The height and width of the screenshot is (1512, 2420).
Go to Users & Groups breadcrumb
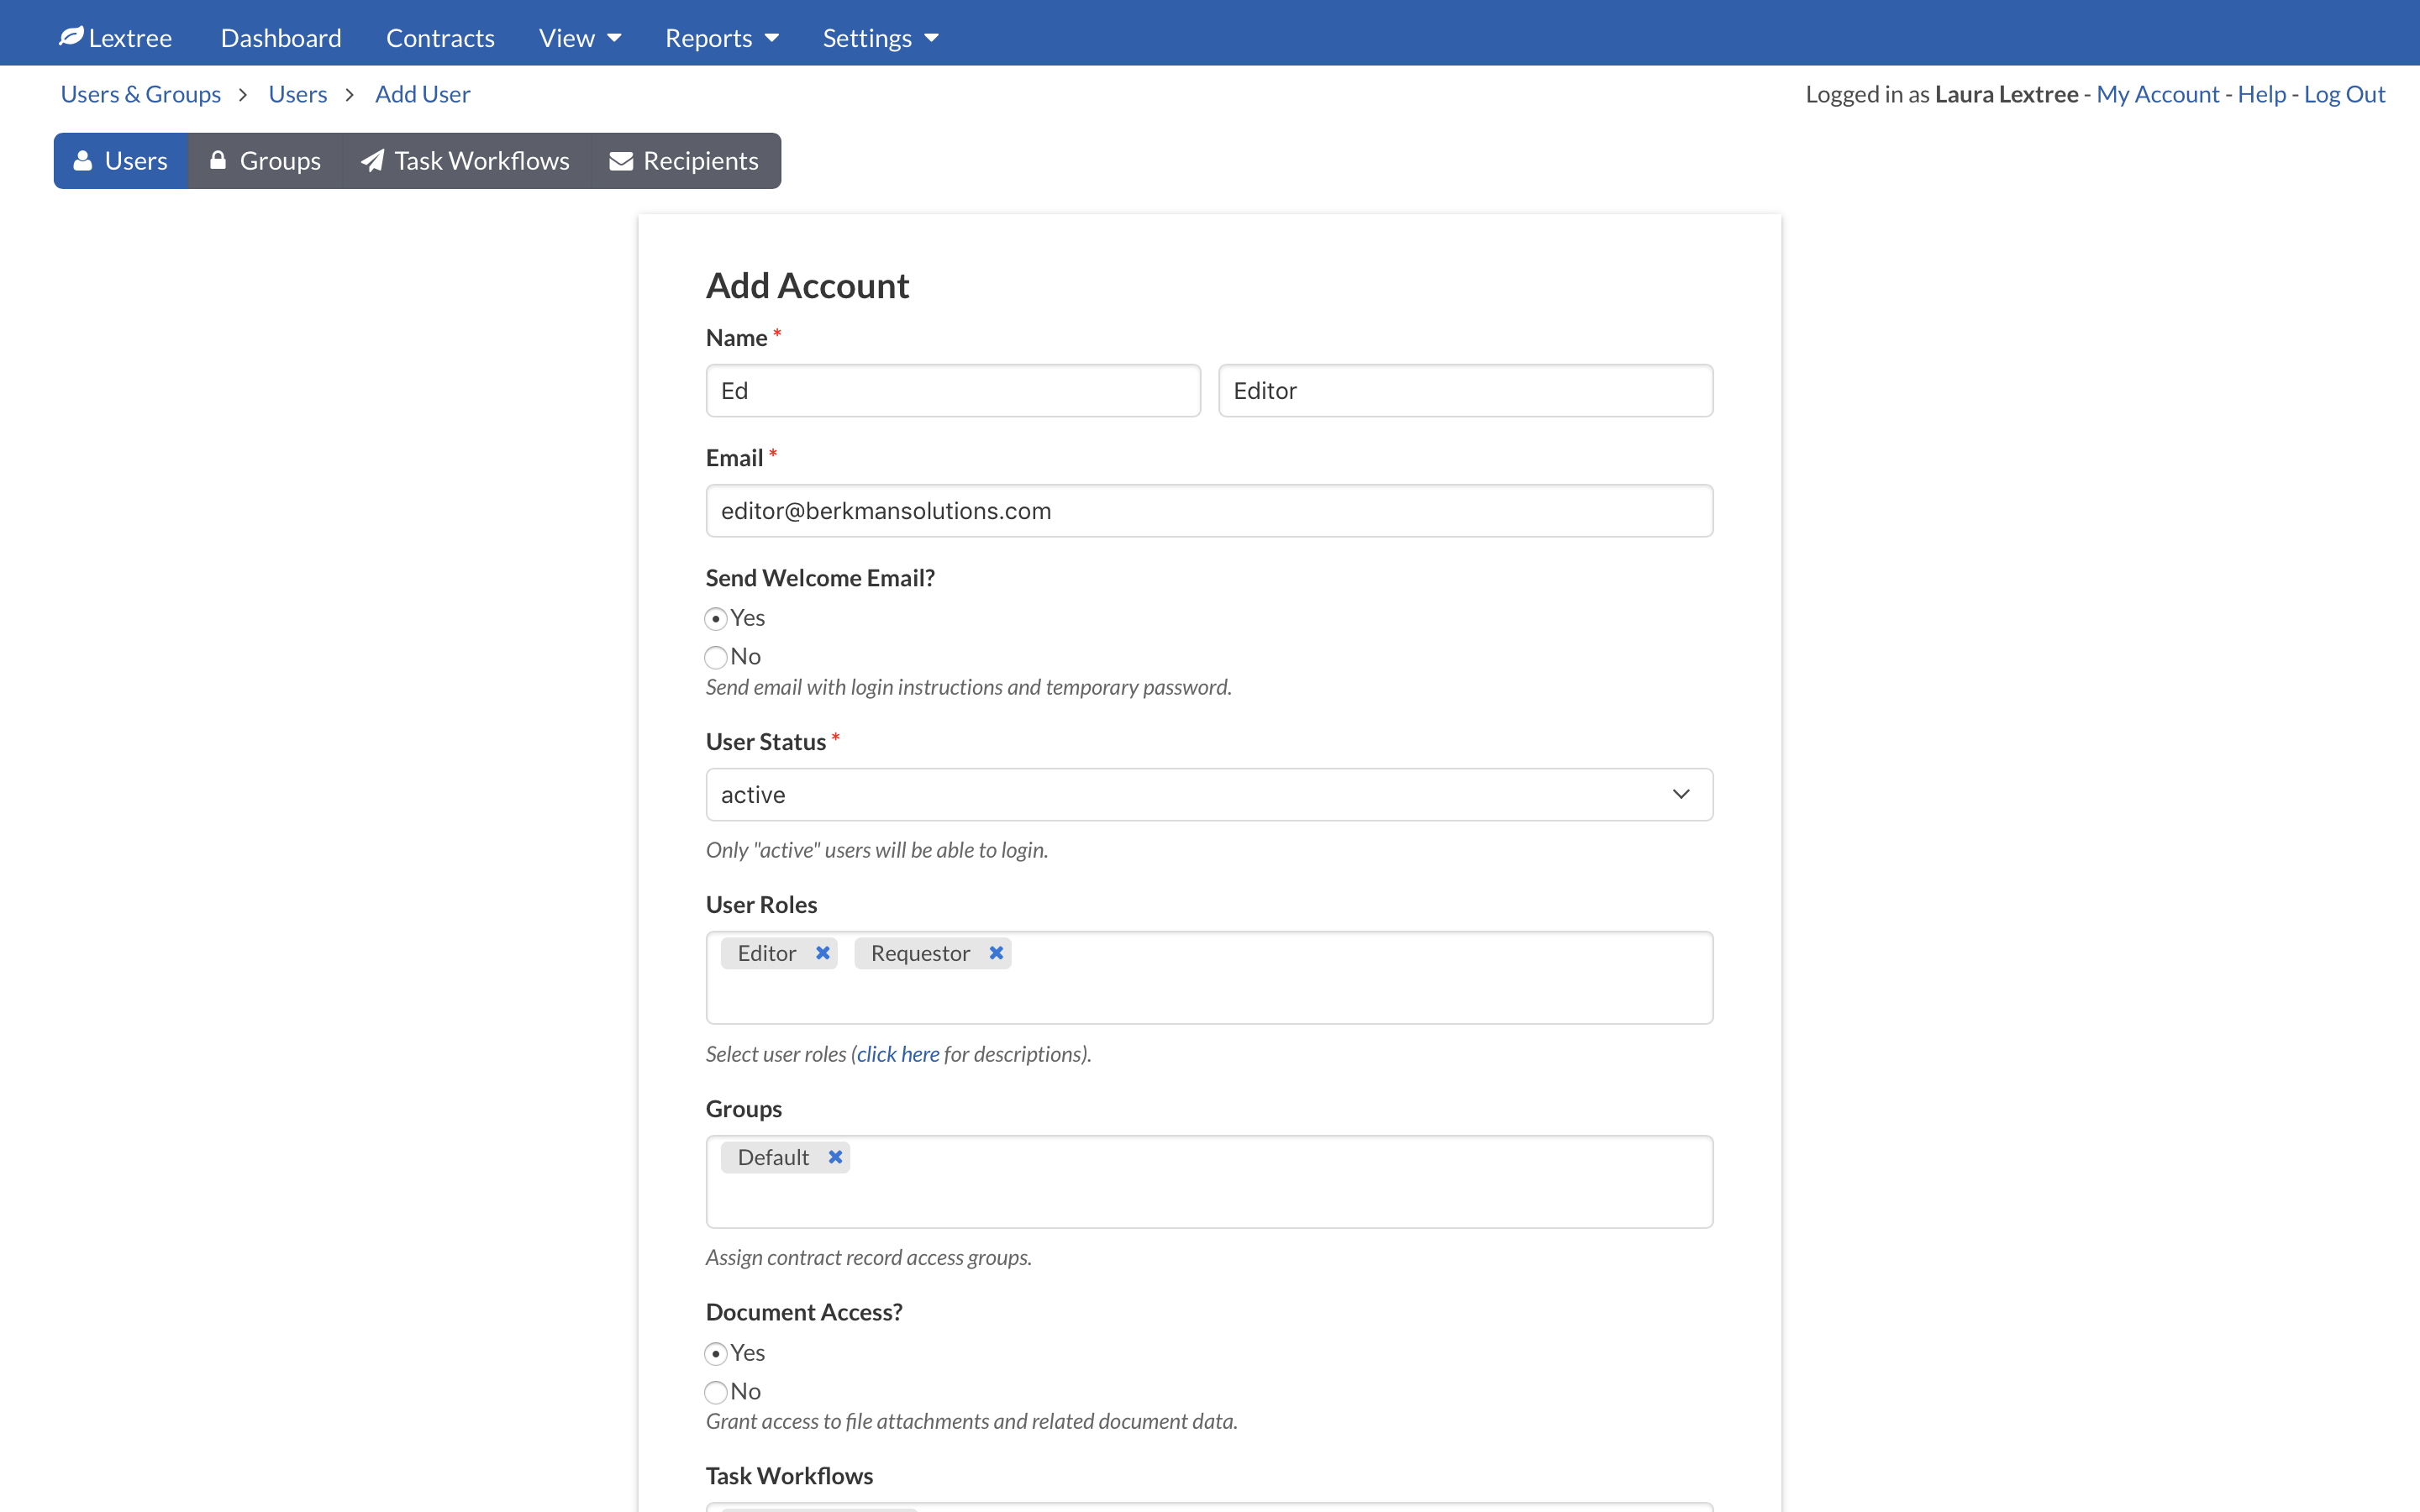[141, 94]
